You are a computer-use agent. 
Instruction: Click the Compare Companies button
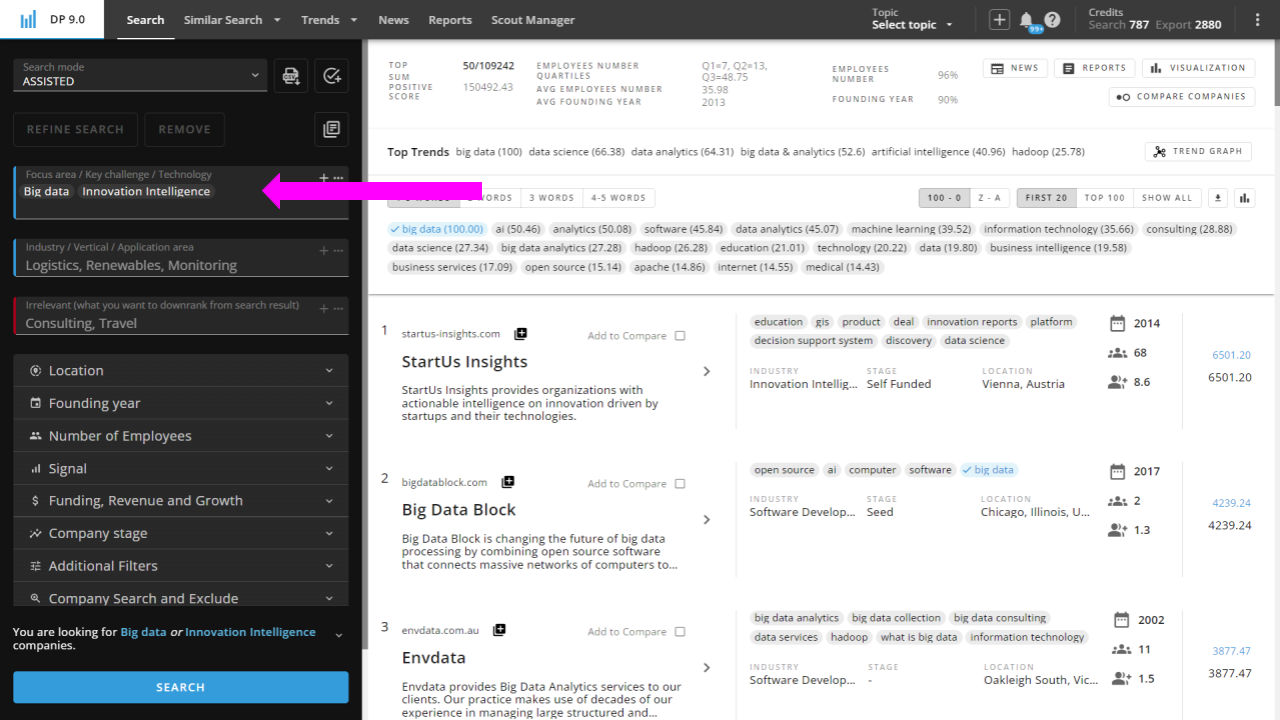1182,97
